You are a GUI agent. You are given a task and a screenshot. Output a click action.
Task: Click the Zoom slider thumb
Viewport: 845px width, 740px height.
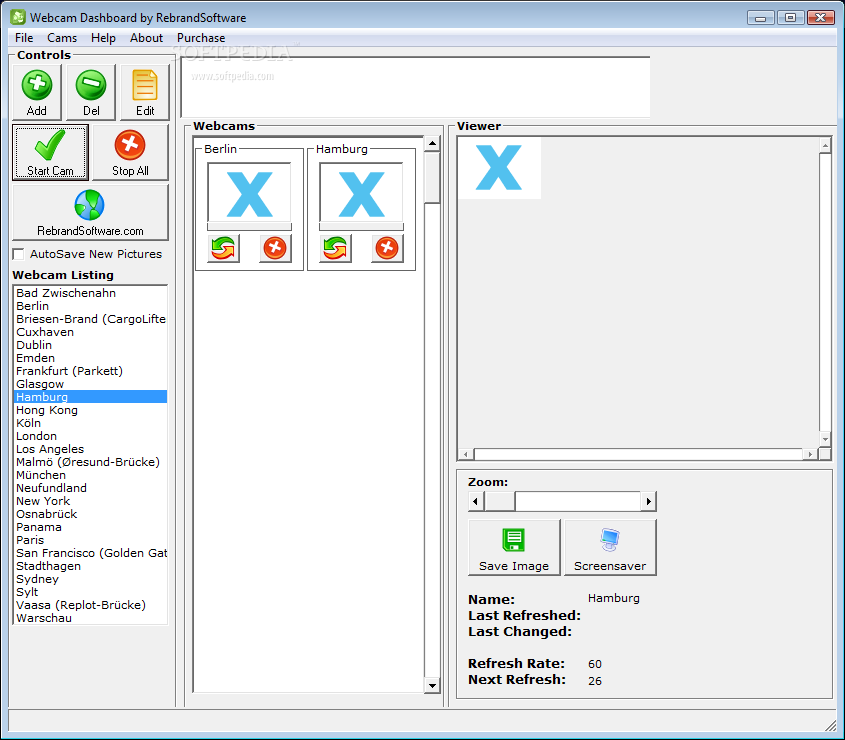point(500,501)
